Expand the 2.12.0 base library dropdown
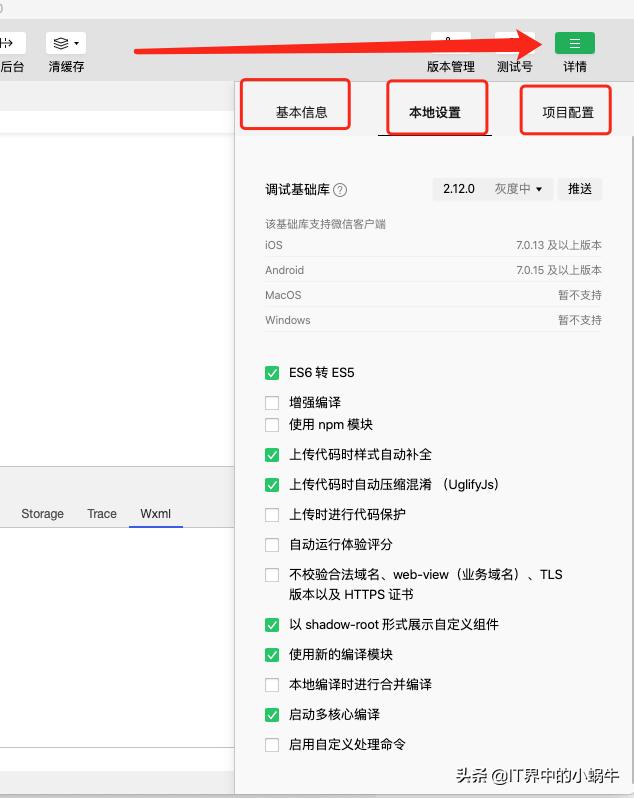The width and height of the screenshot is (634, 798). (x=493, y=189)
